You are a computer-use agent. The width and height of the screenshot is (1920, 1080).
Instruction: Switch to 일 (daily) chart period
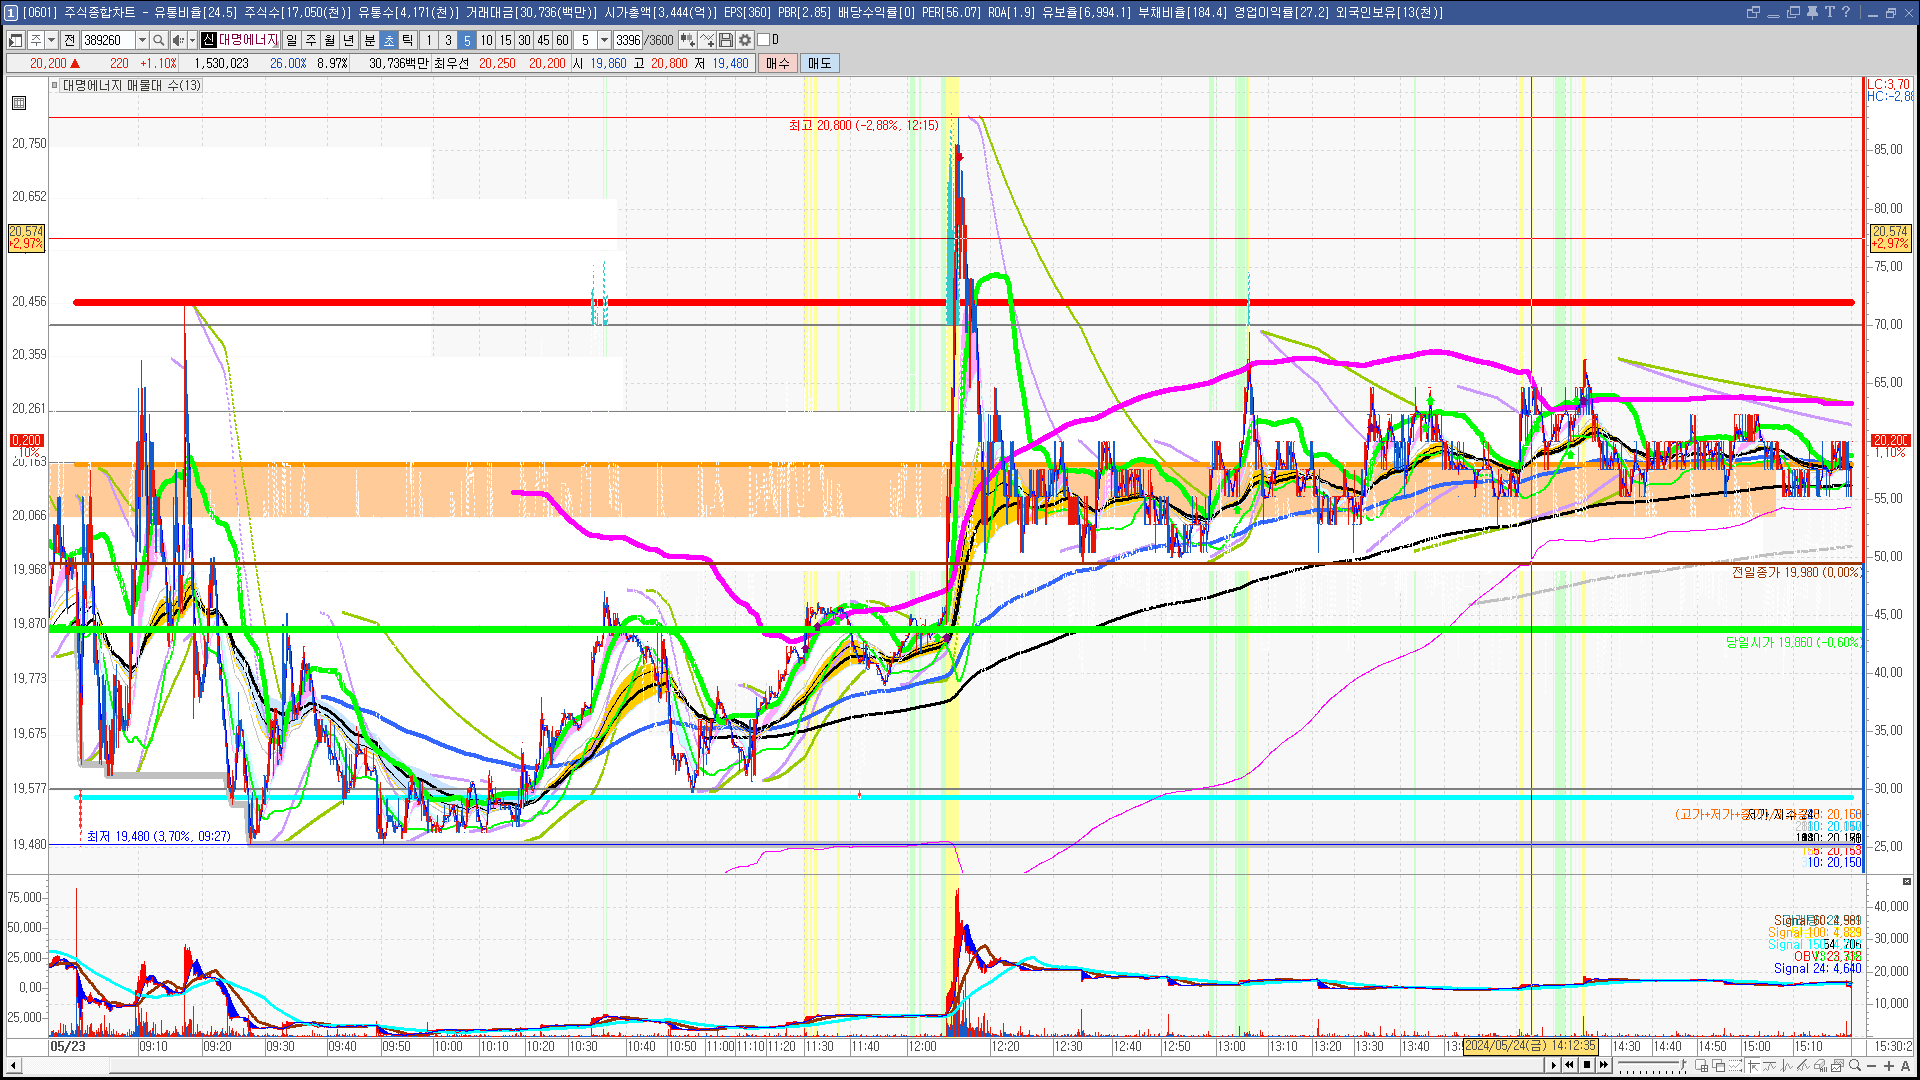coord(291,40)
